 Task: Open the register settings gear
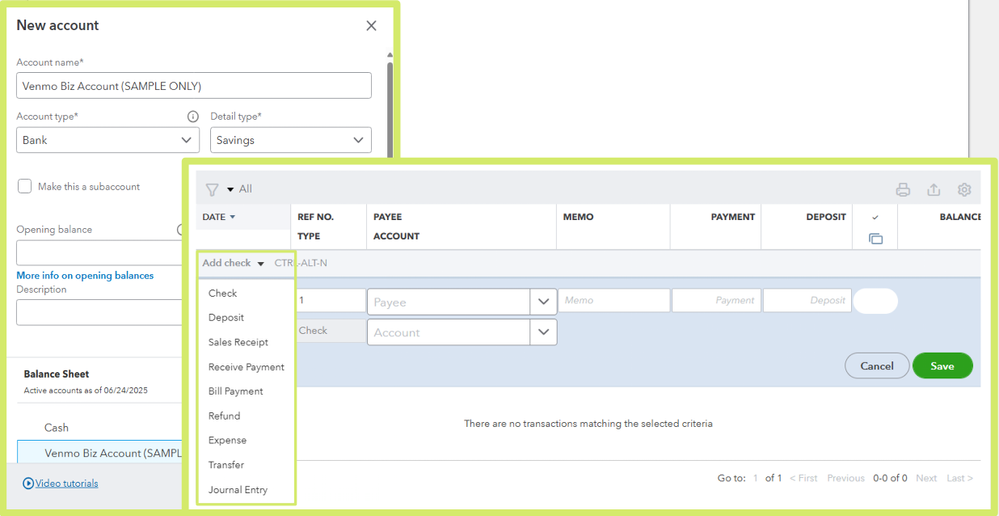tap(964, 189)
